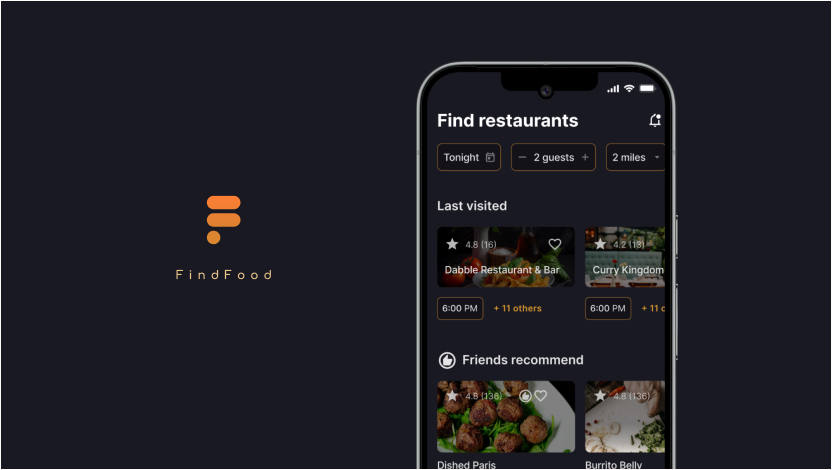This screenshot has height=470, width=832.
Task: Open the Dabble Restaurant & Bar thumbnail
Action: pos(506,257)
